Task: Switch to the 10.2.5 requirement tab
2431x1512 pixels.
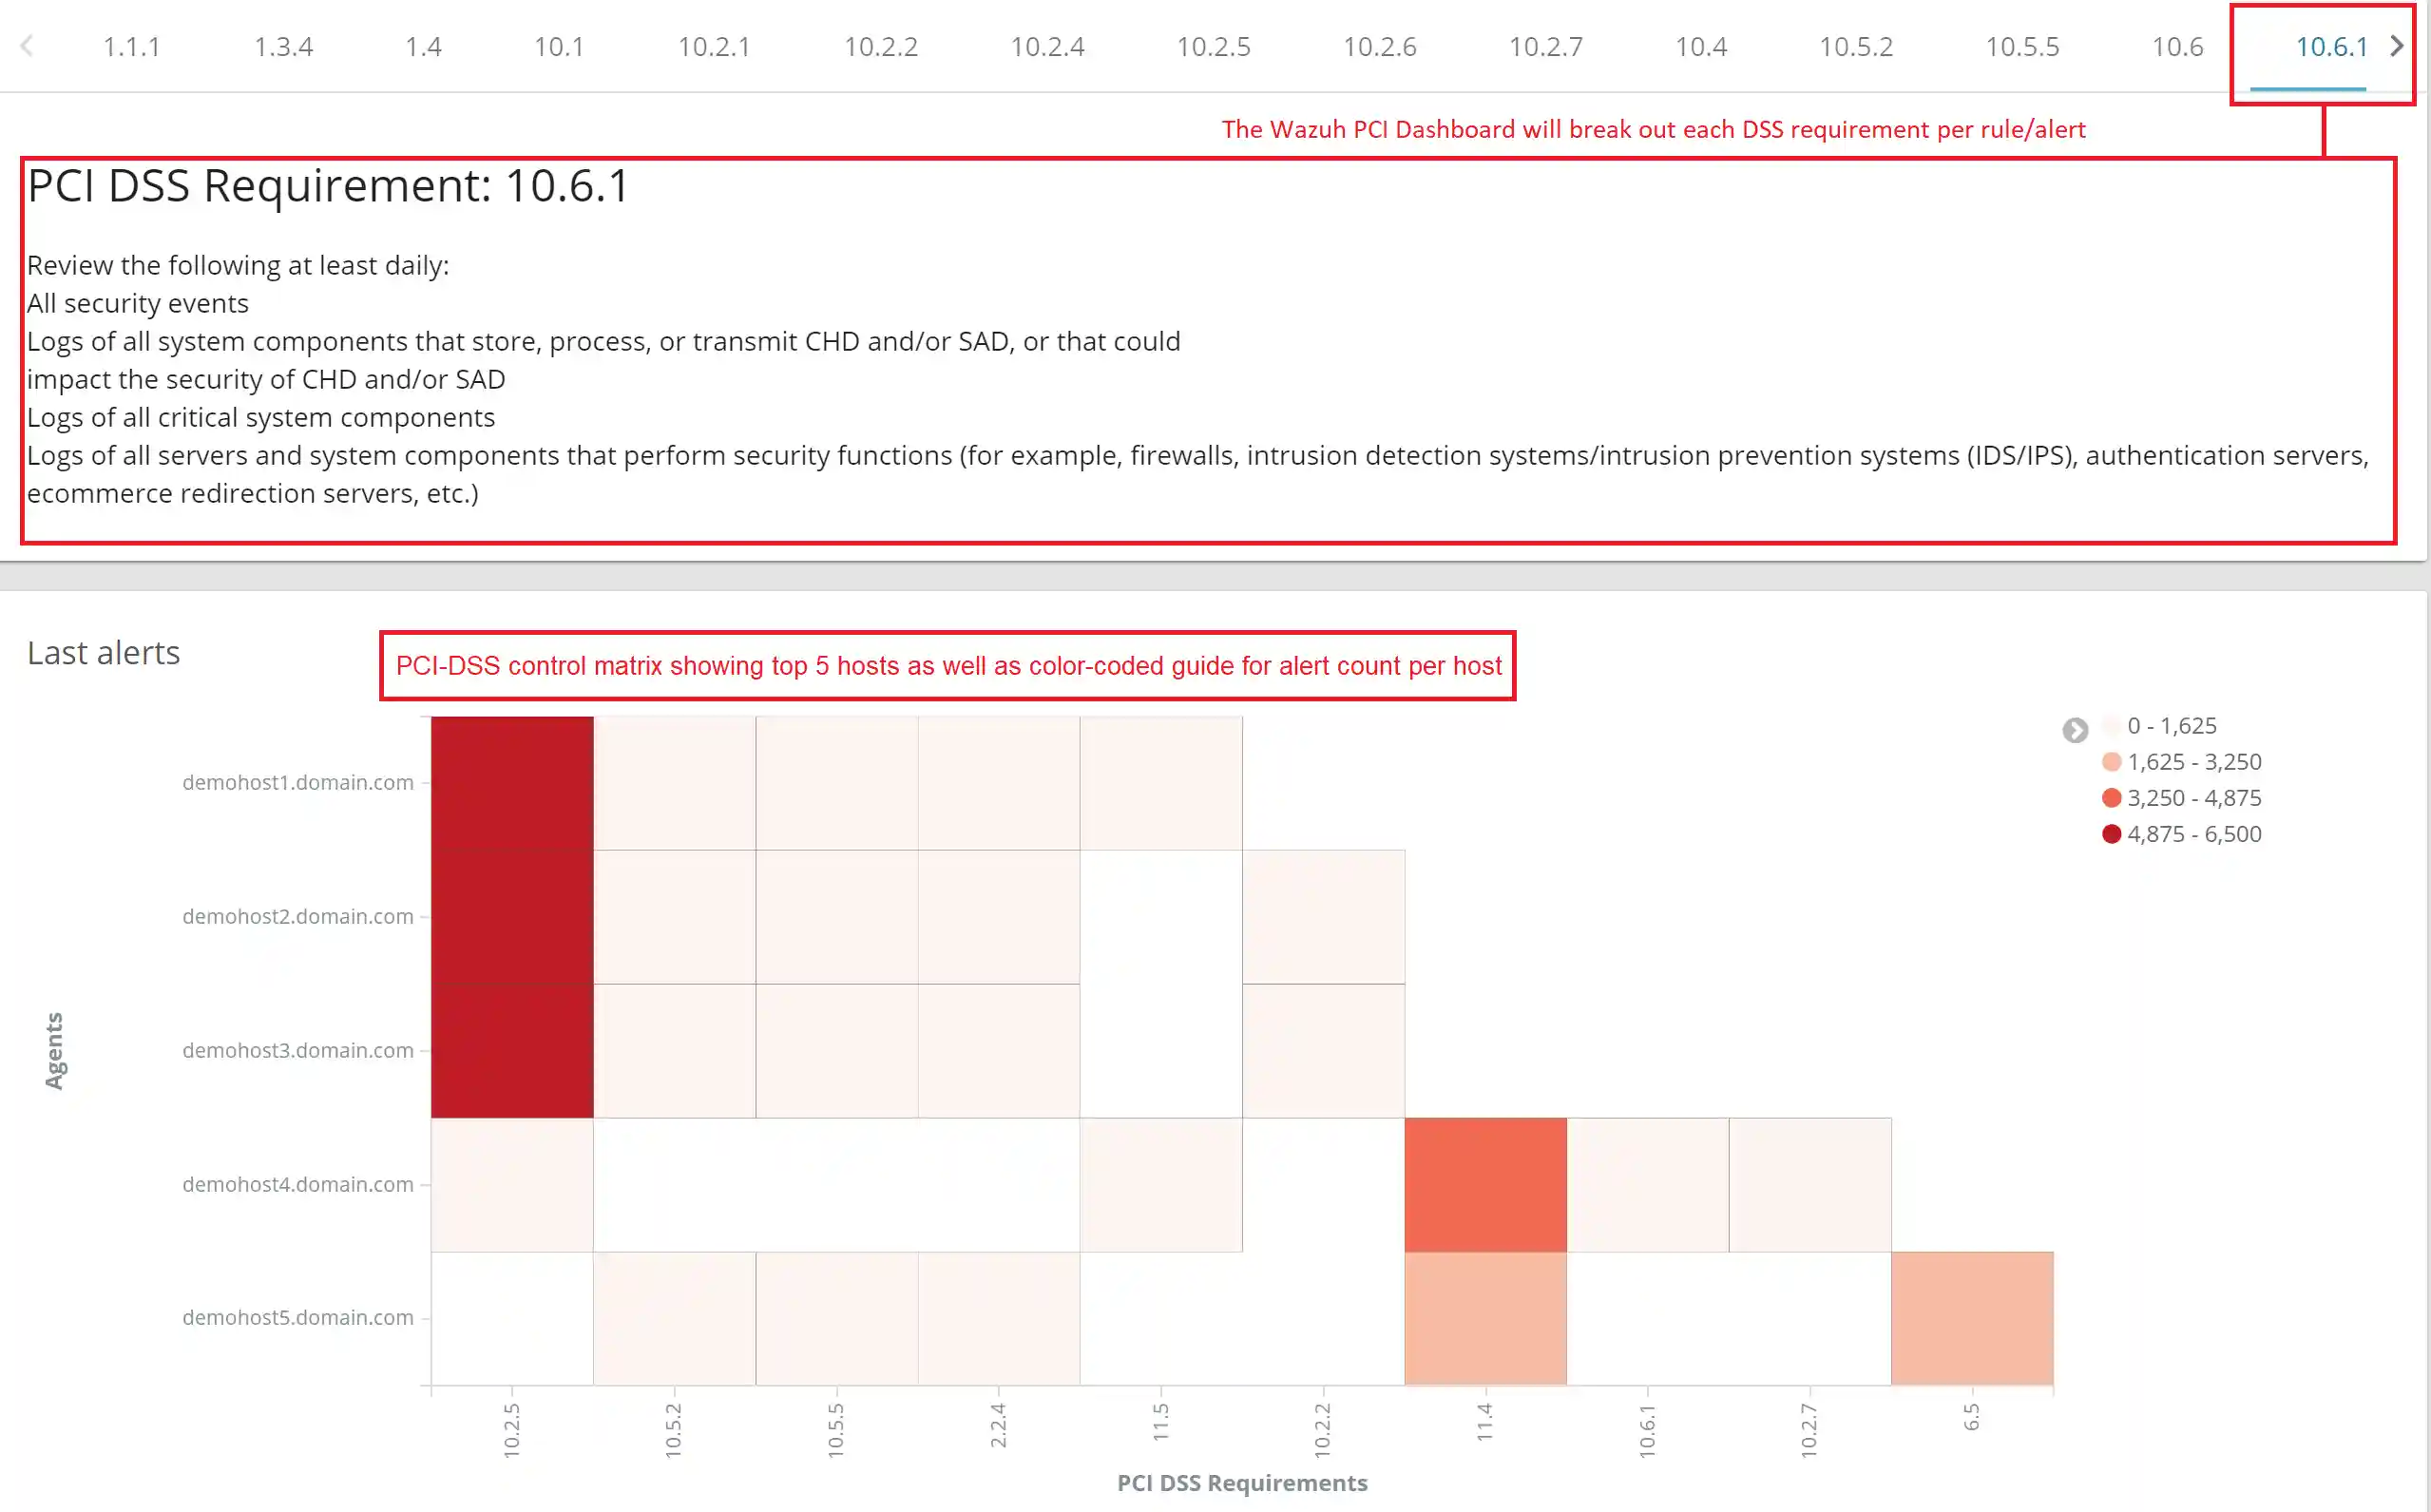Action: pos(1213,47)
